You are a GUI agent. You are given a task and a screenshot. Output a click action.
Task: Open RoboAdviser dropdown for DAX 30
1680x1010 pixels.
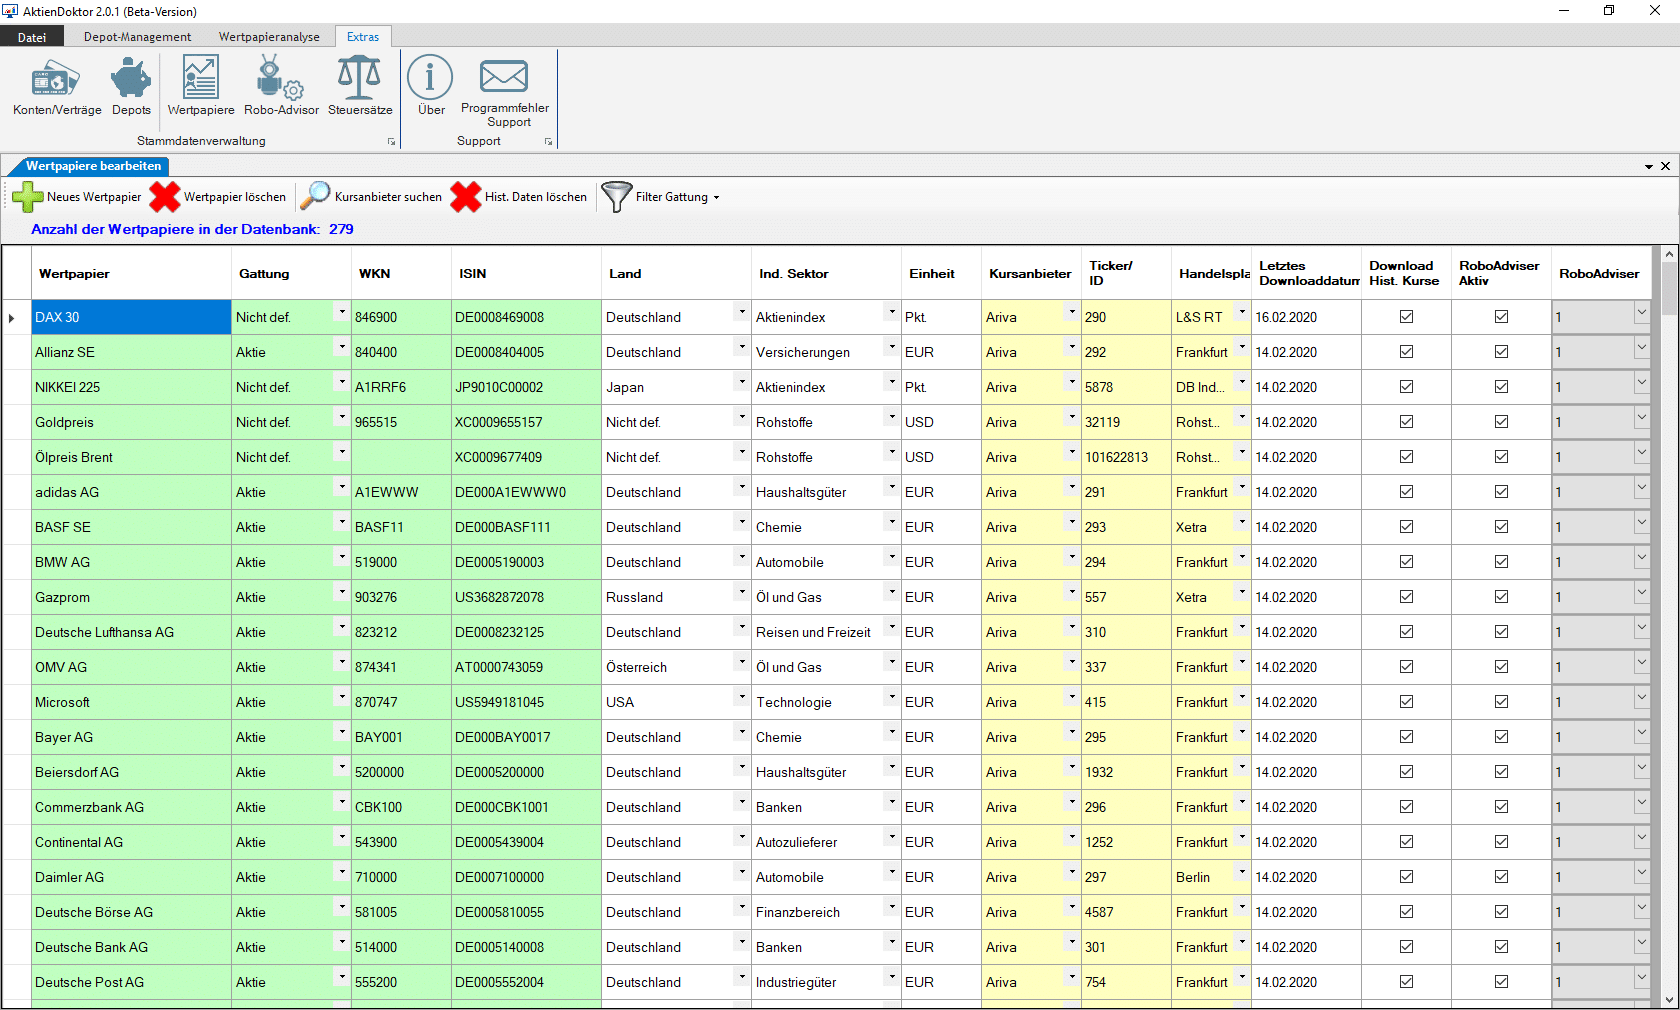pyautogui.click(x=1641, y=313)
